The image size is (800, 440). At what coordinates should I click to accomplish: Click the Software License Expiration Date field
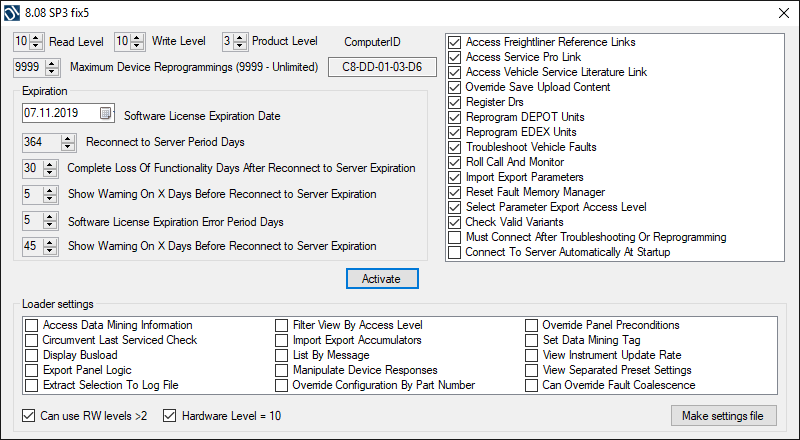68,113
